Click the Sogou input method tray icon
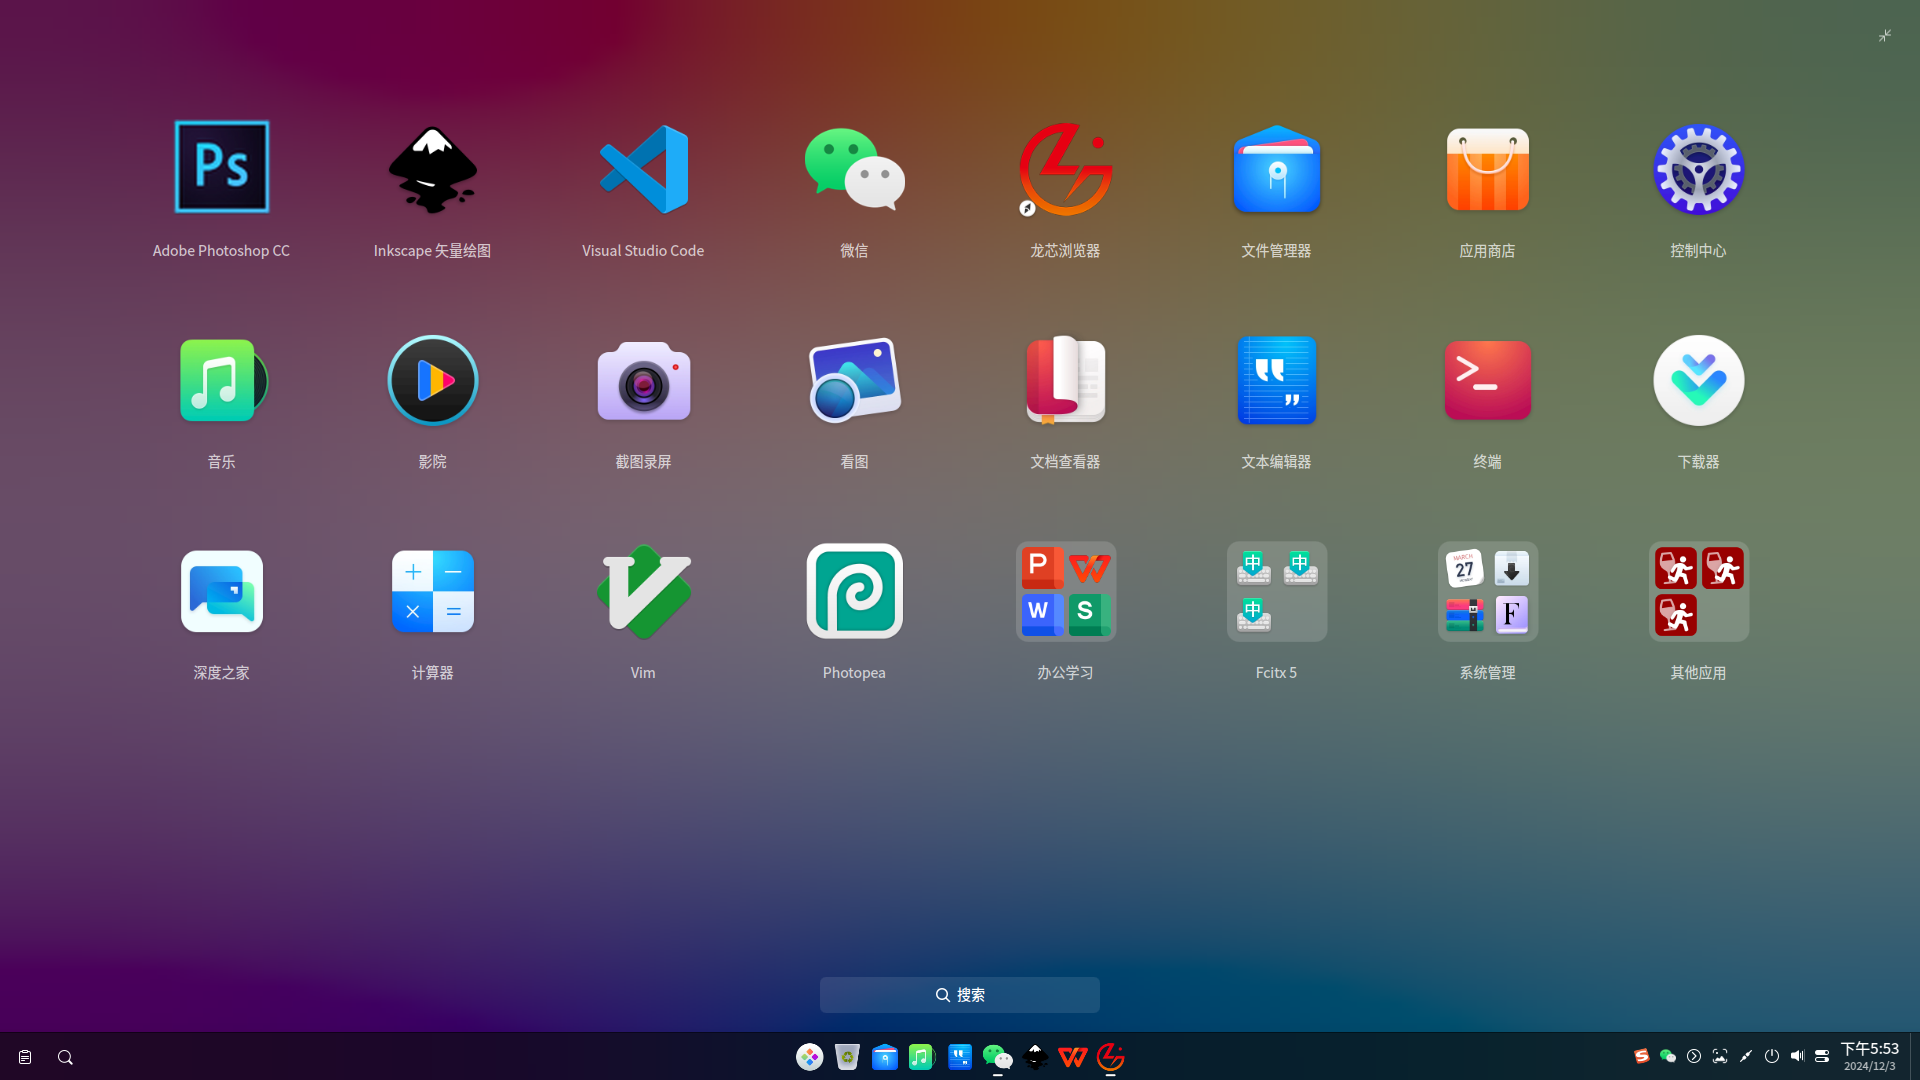Viewport: 1920px width, 1080px height. pyautogui.click(x=1641, y=1056)
